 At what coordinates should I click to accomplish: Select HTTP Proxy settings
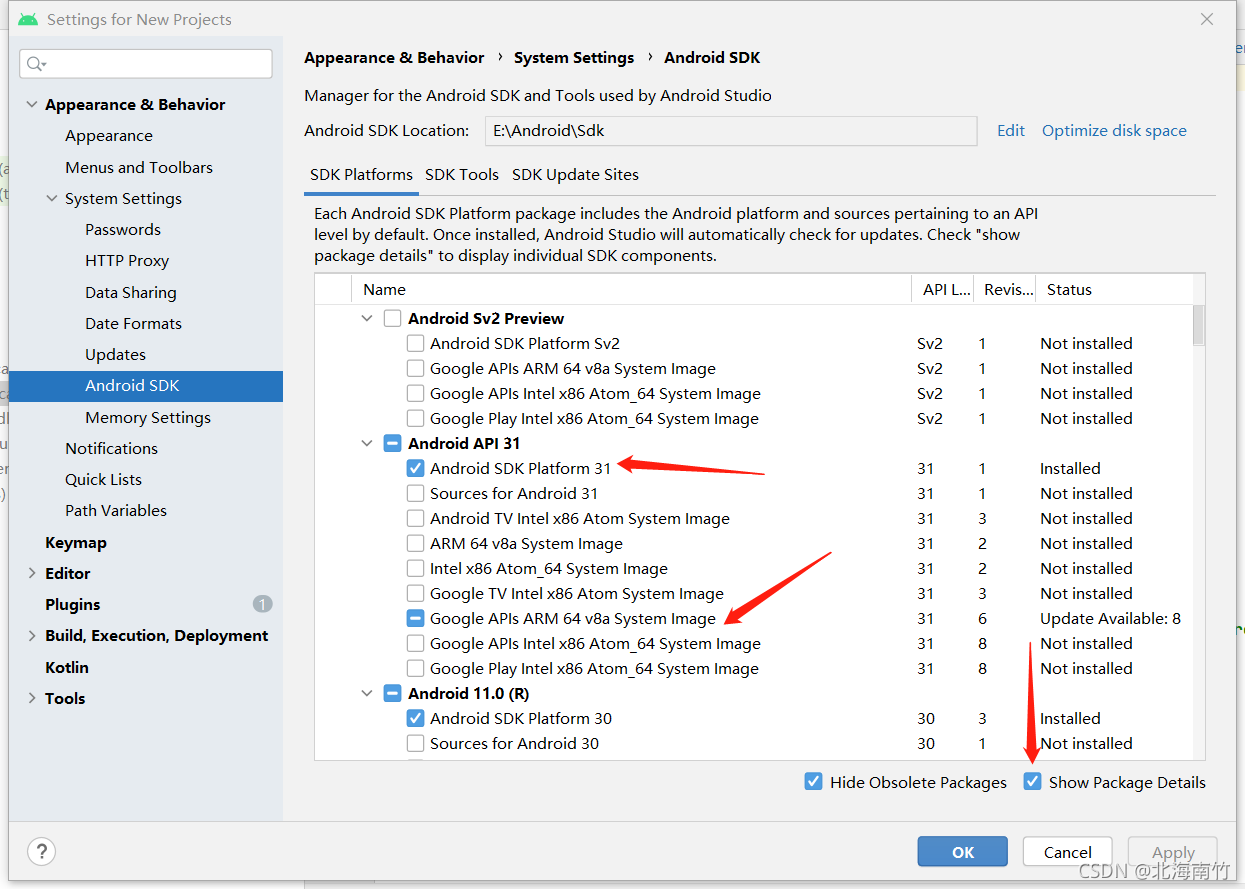tap(127, 260)
